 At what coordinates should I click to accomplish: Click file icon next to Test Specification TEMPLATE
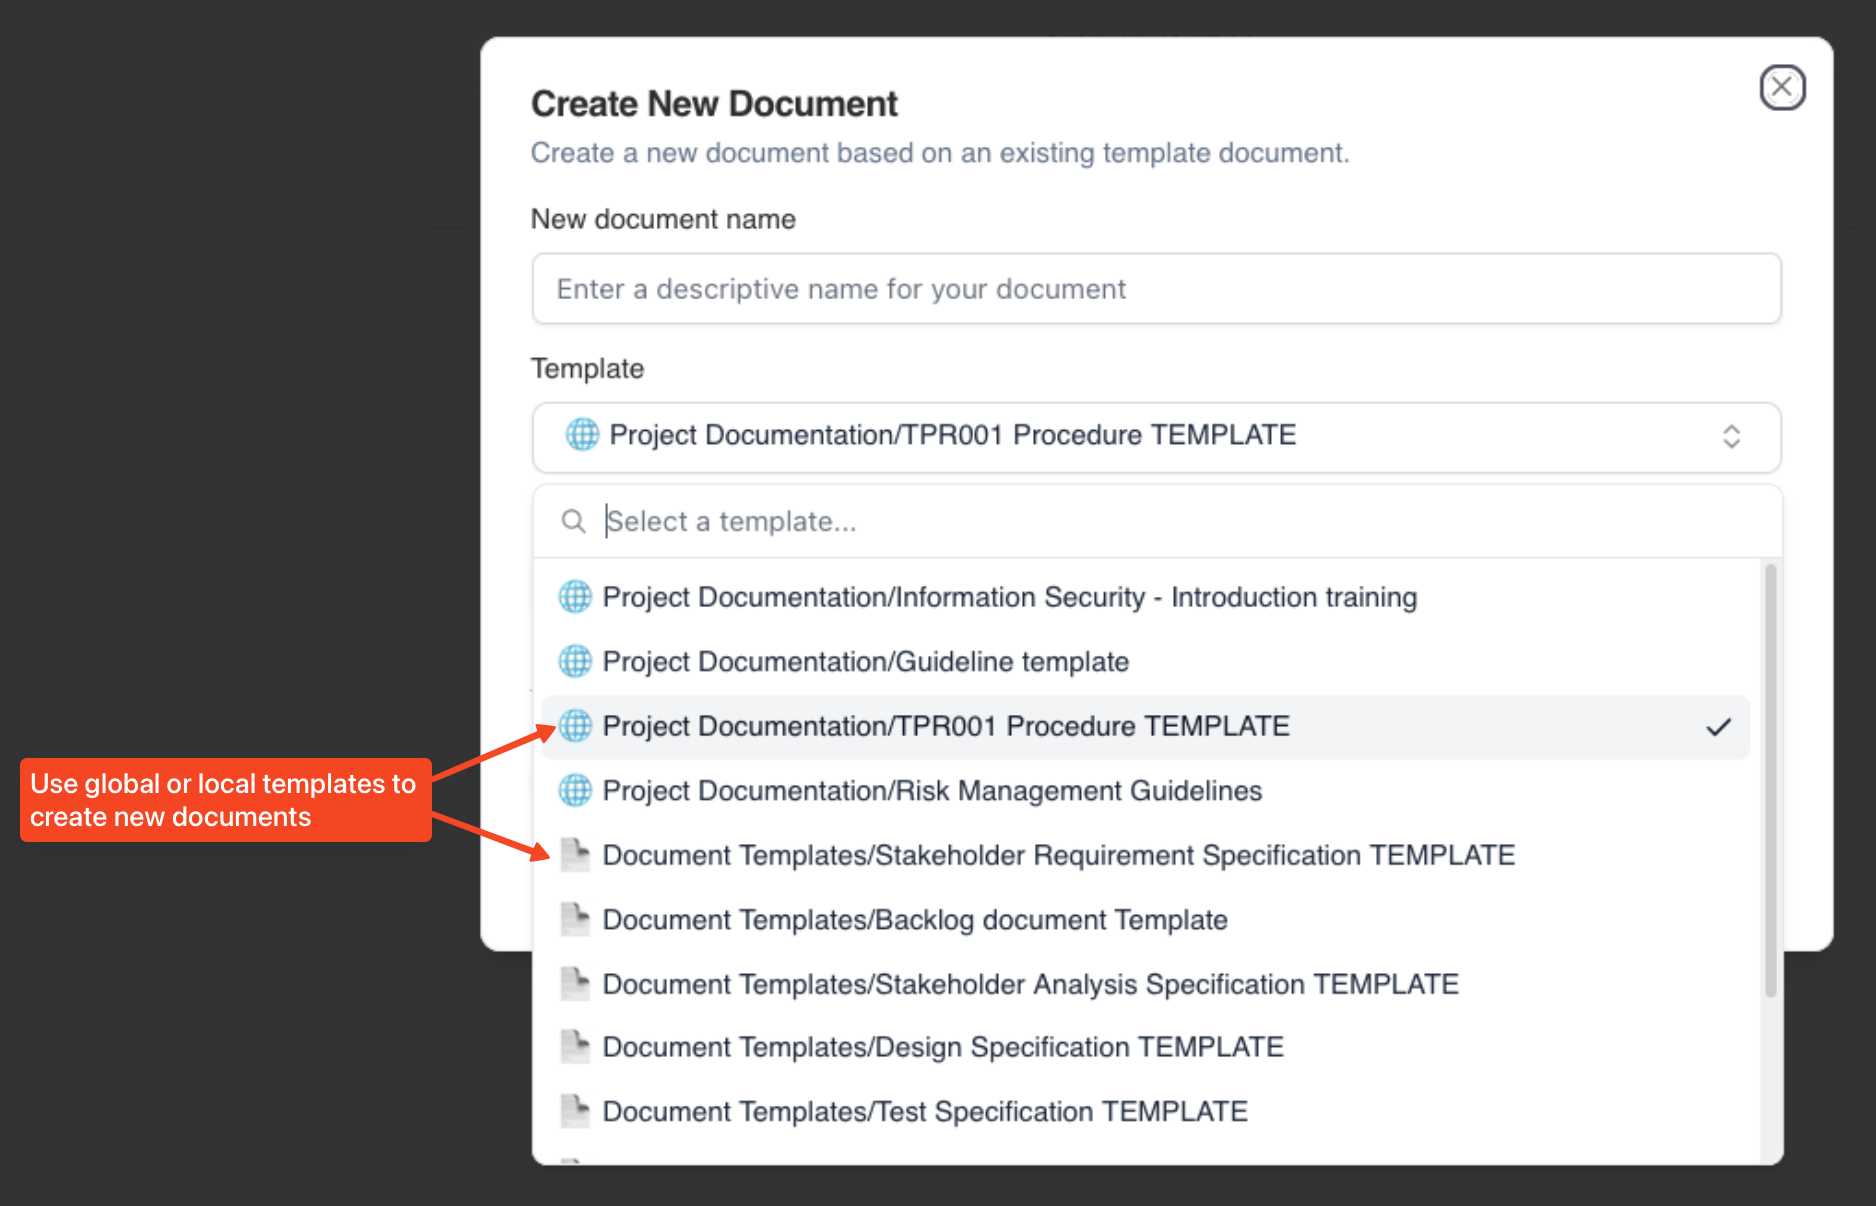point(575,1111)
